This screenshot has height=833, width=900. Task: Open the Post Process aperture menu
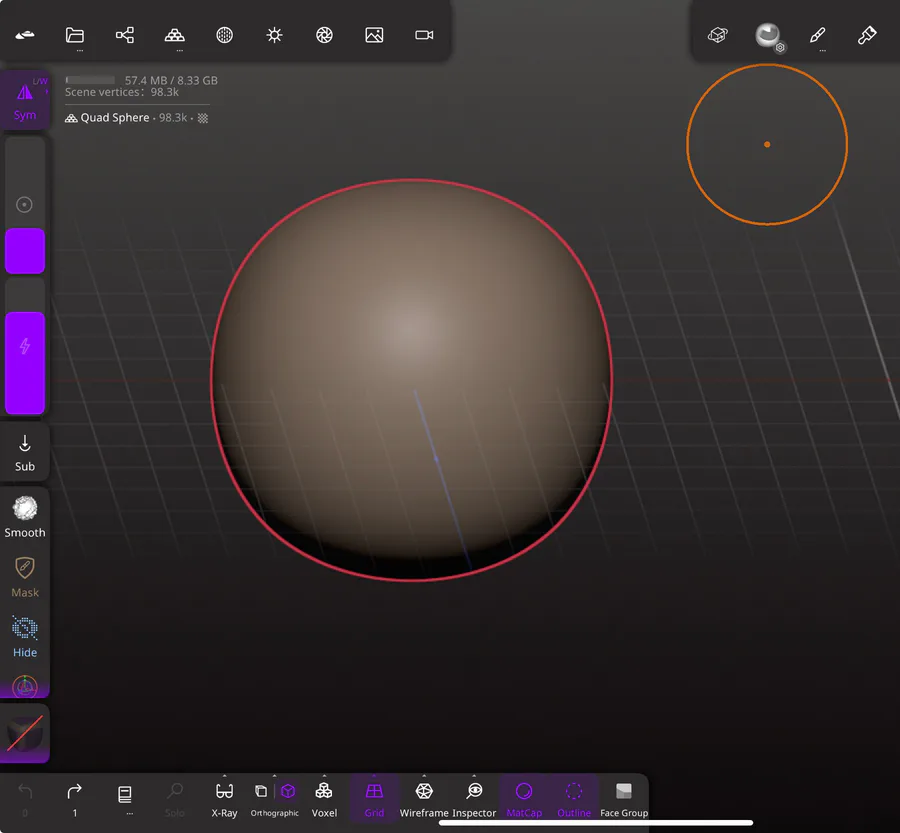click(324, 35)
